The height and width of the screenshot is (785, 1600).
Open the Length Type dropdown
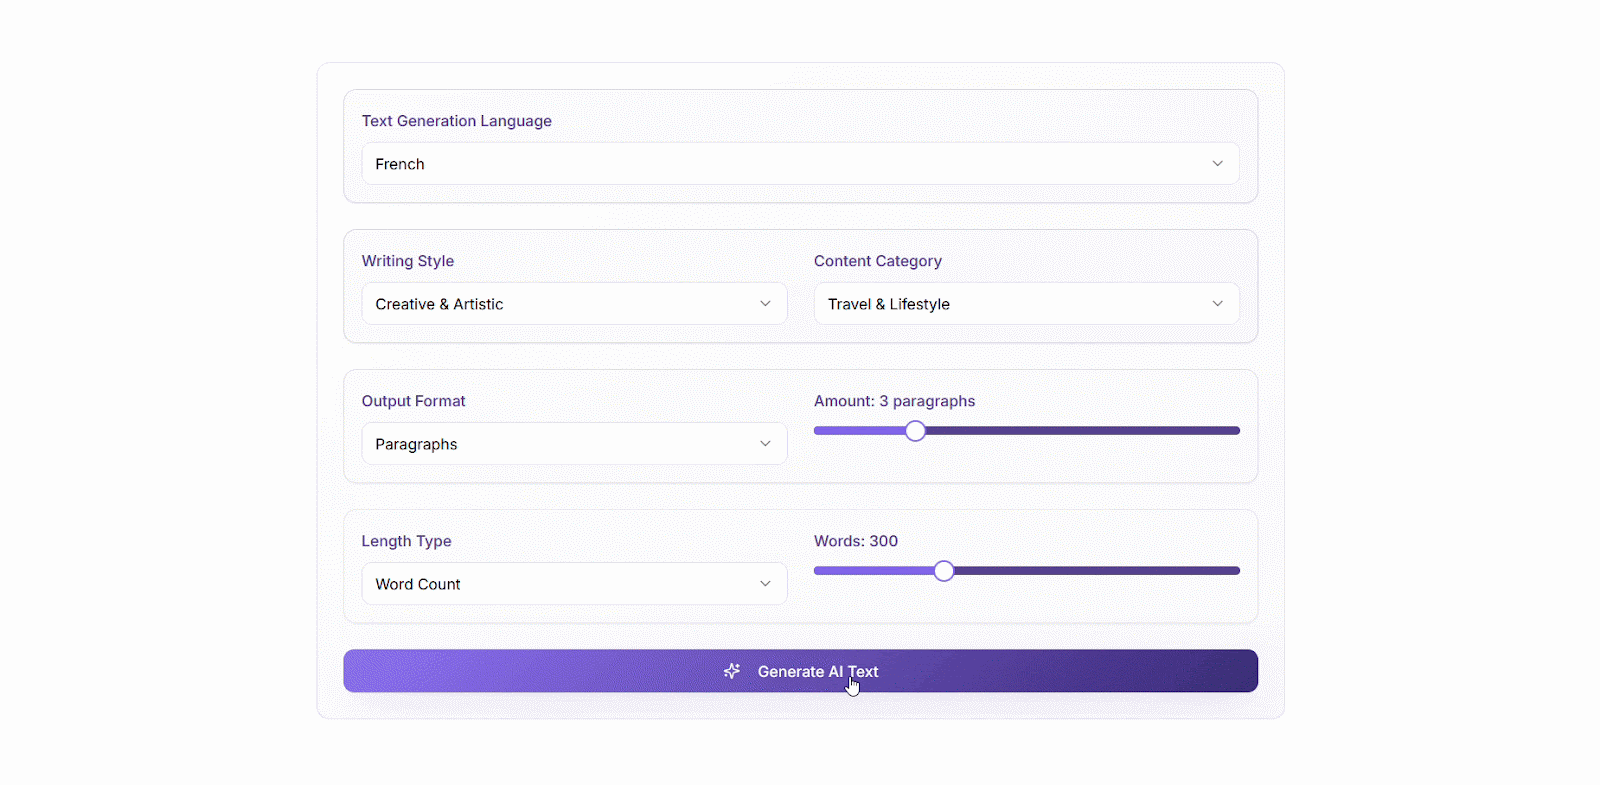point(574,584)
